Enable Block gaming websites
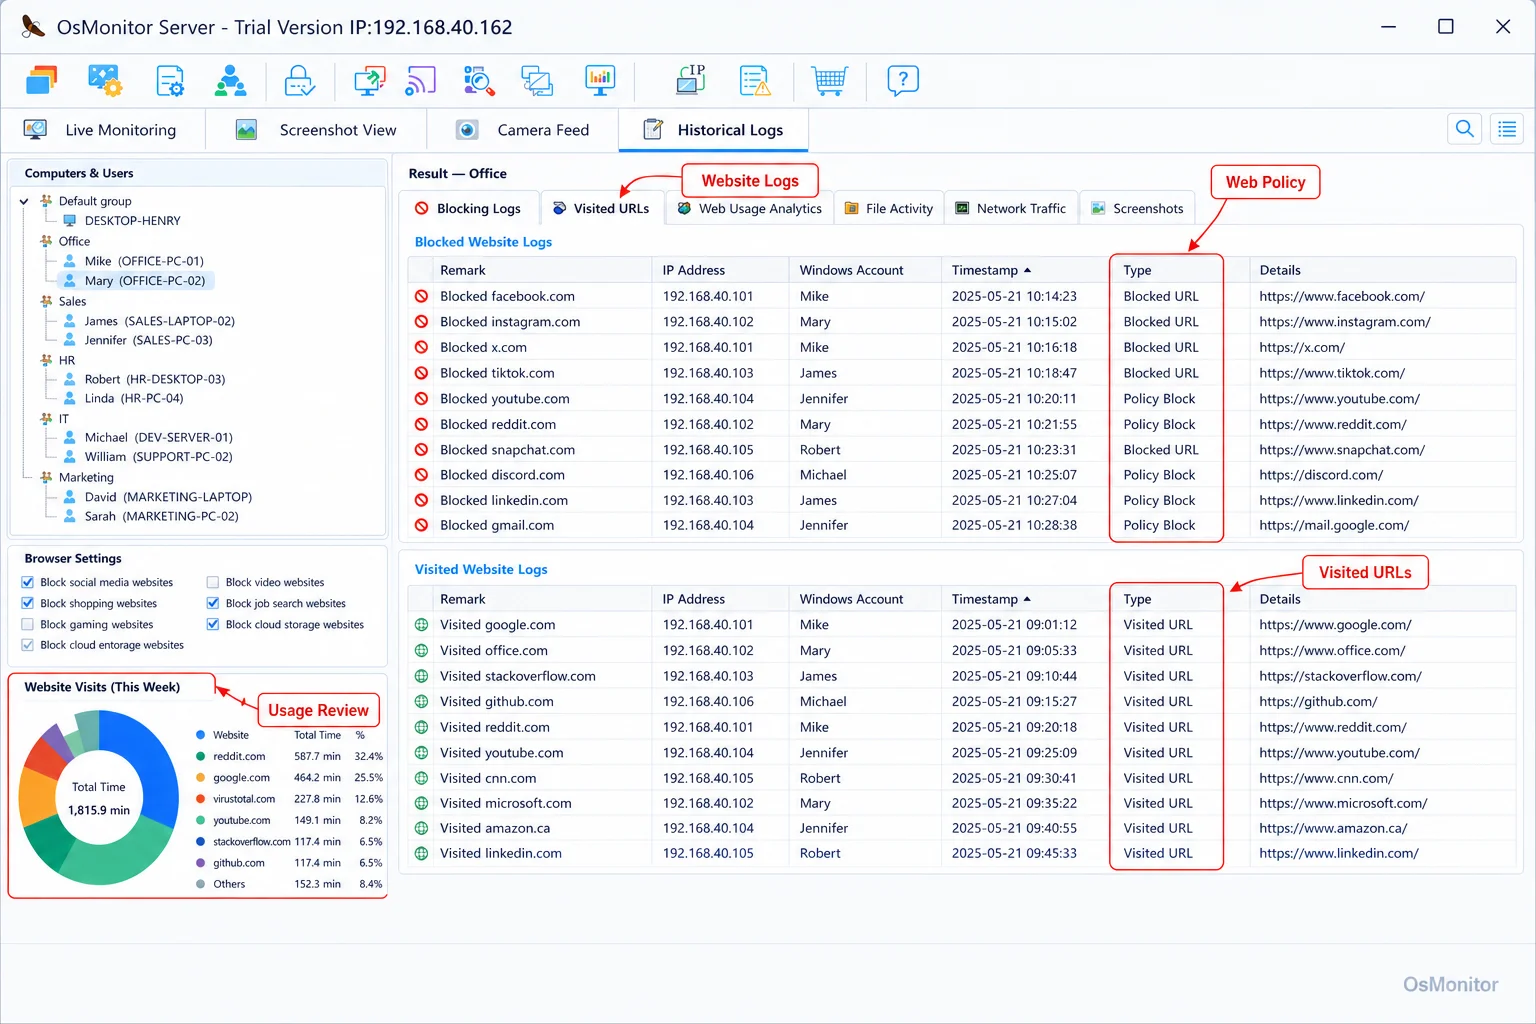 pos(28,624)
